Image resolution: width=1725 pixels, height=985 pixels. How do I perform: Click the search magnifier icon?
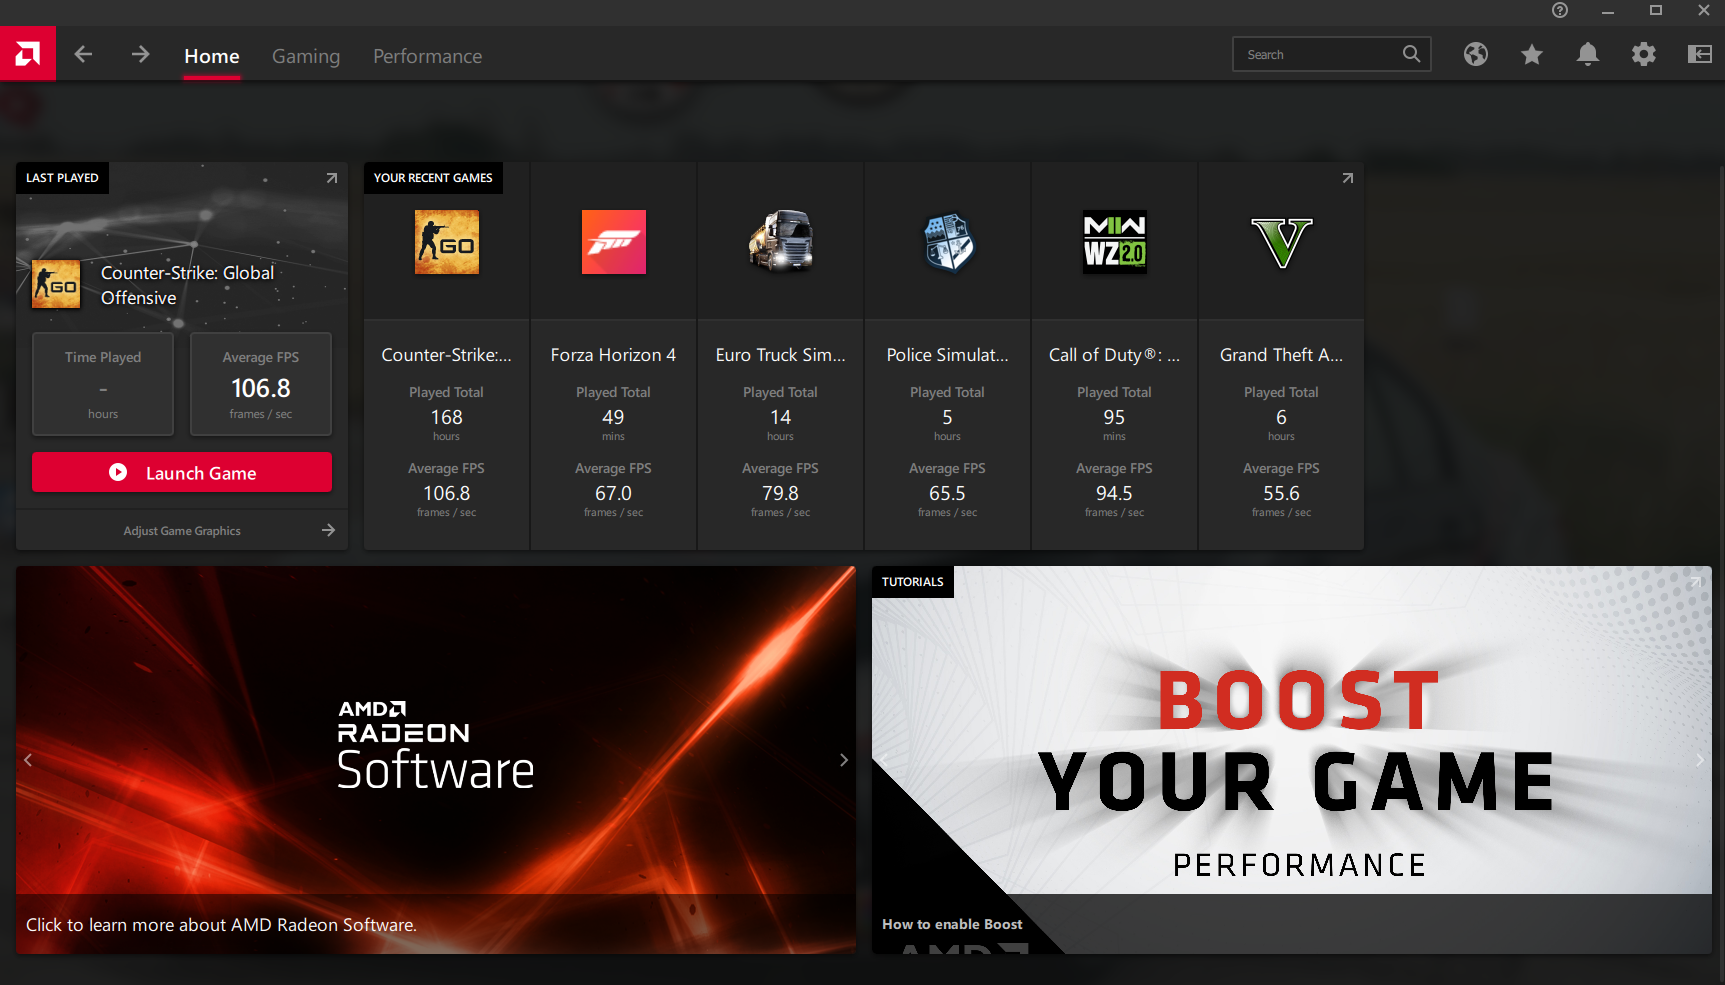[1411, 54]
